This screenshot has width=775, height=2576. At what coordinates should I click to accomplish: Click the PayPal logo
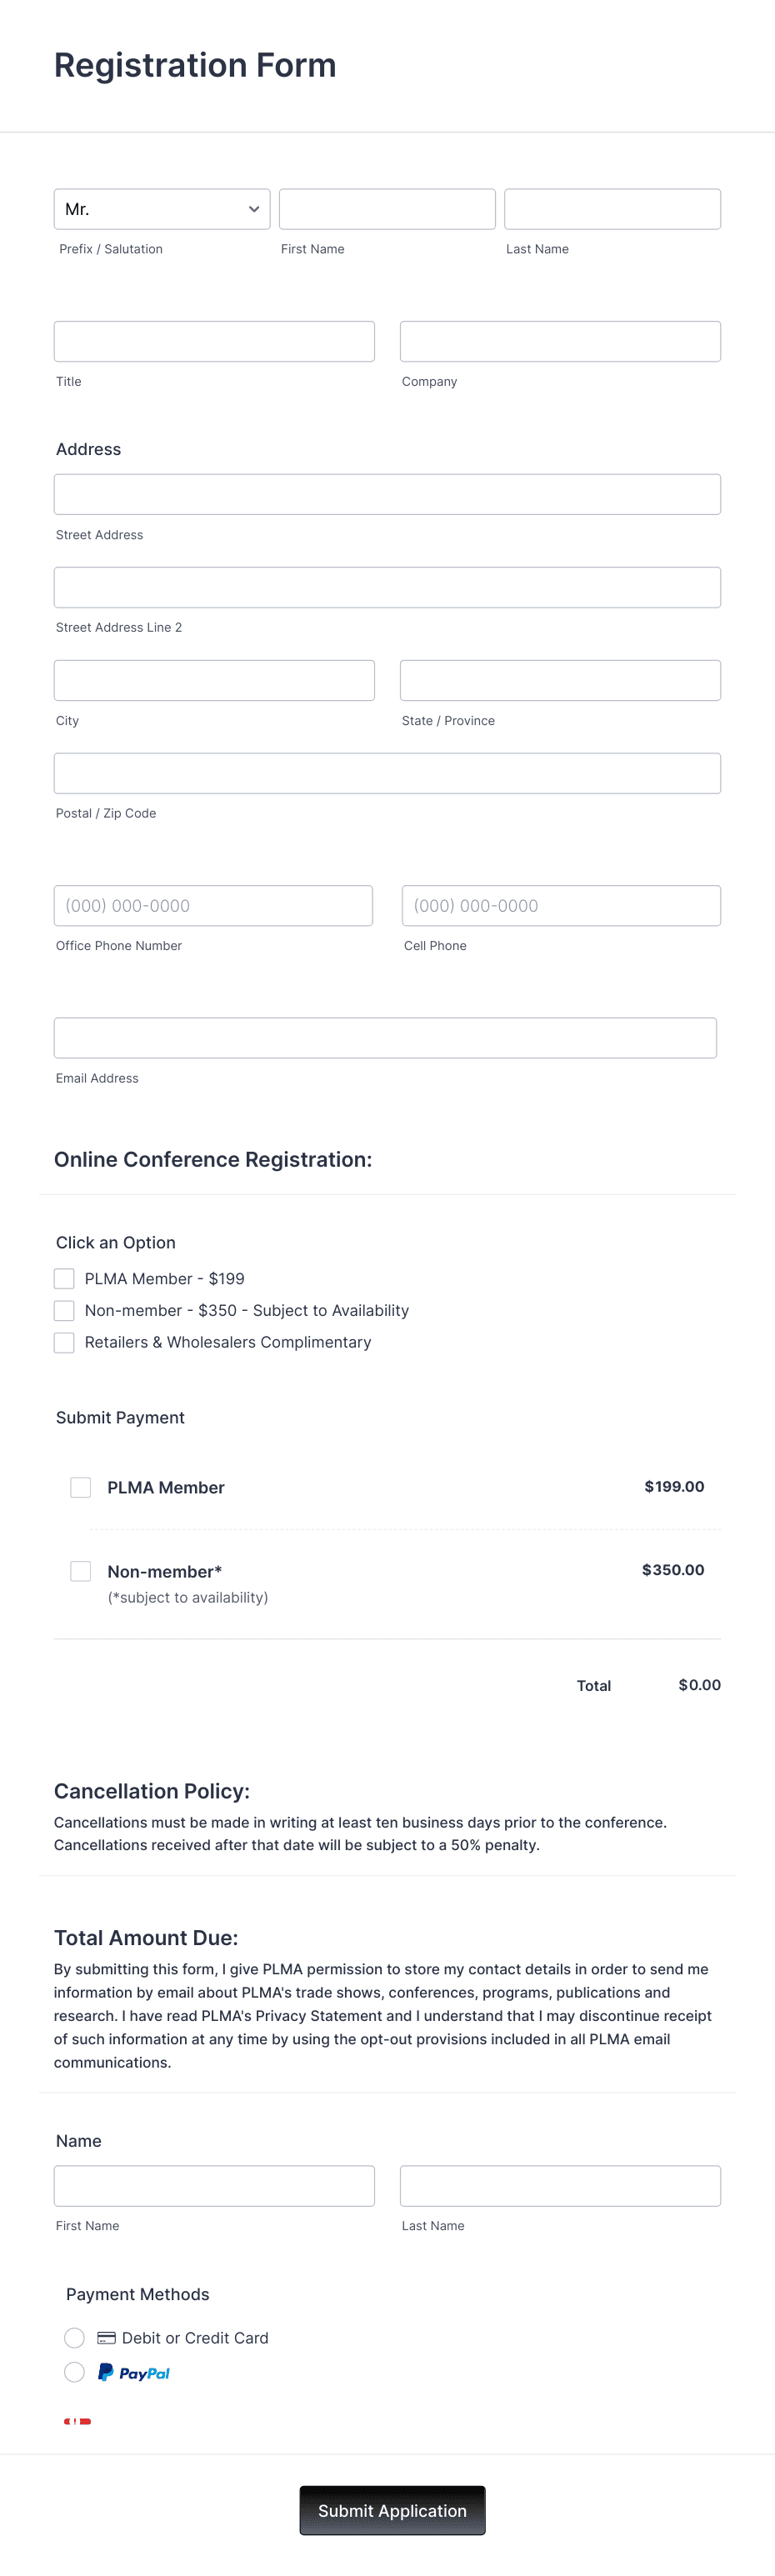coord(133,2371)
